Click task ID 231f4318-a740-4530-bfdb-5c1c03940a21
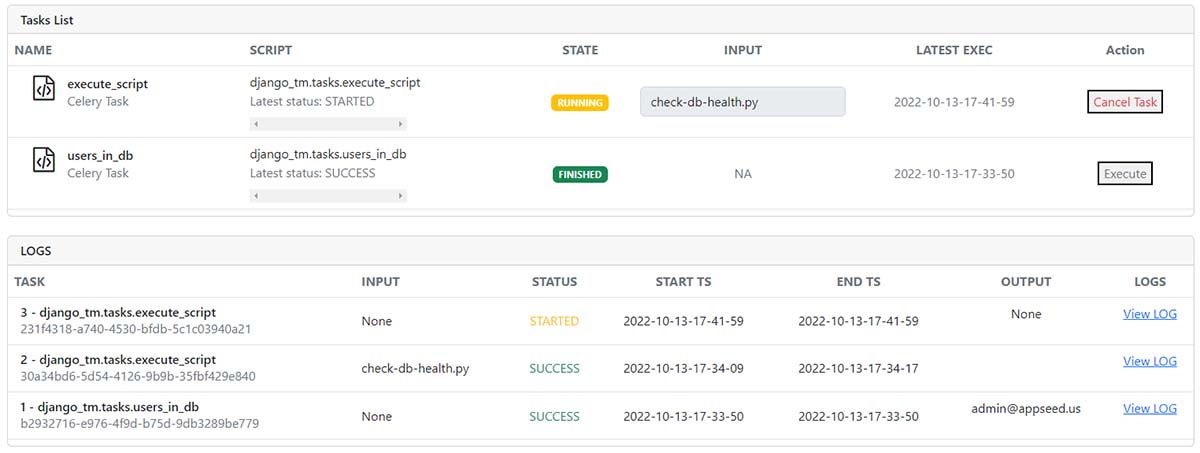Viewport: 1200px width, 453px height. 135,329
